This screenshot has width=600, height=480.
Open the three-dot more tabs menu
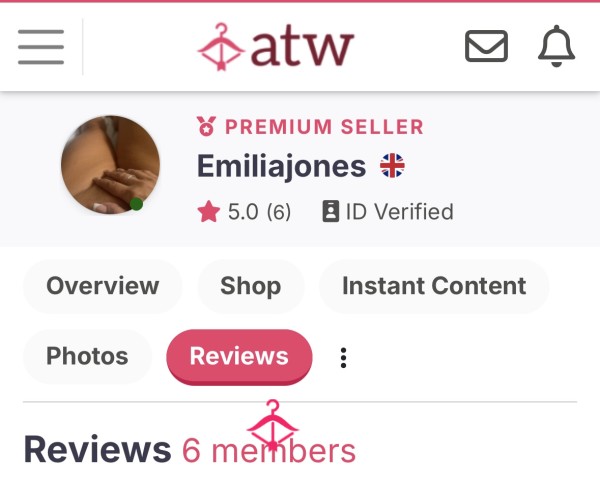[x=343, y=358]
